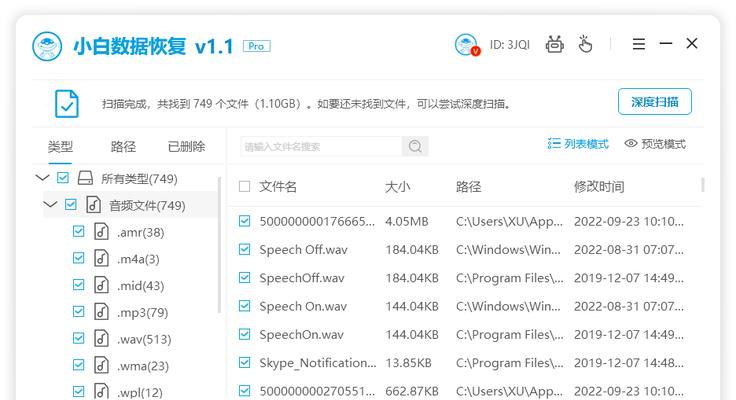Viewport: 736px width, 400px height.
Task: Click the 深度扫描 deep scan button
Action: click(655, 102)
